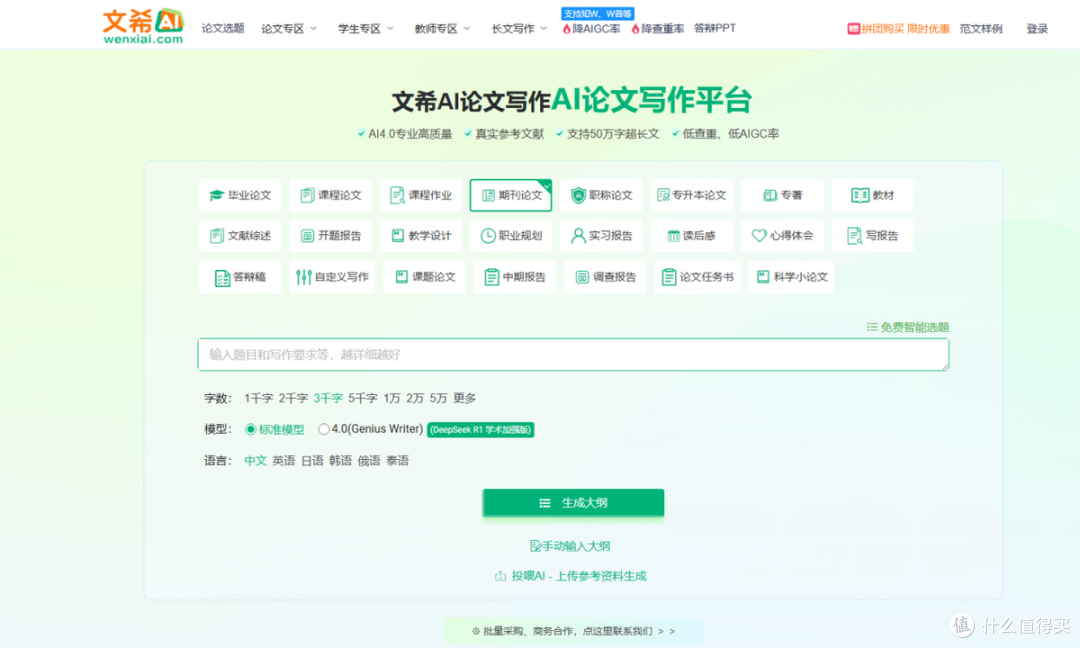Open the 批量采购、商务合作 contact banner
Viewport: 1080px width, 648px height.
[x=573, y=631]
